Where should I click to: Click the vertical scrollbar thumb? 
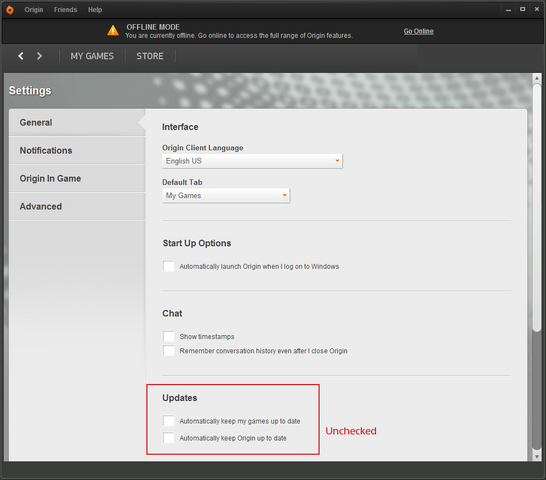[537, 208]
